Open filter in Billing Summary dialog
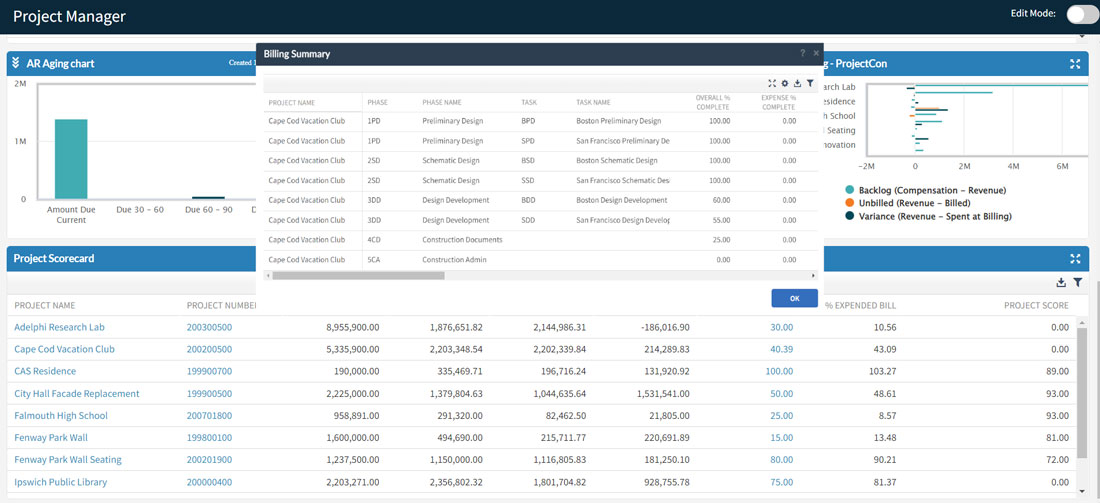 [x=810, y=84]
